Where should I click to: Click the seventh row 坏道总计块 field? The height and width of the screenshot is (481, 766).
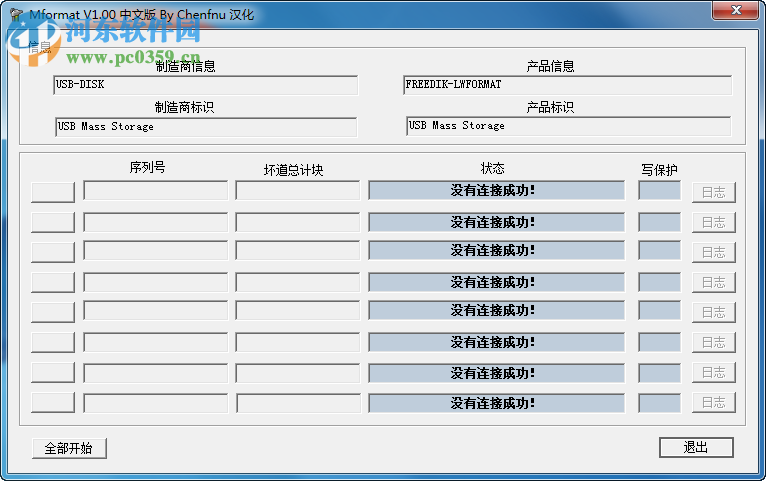click(298, 373)
